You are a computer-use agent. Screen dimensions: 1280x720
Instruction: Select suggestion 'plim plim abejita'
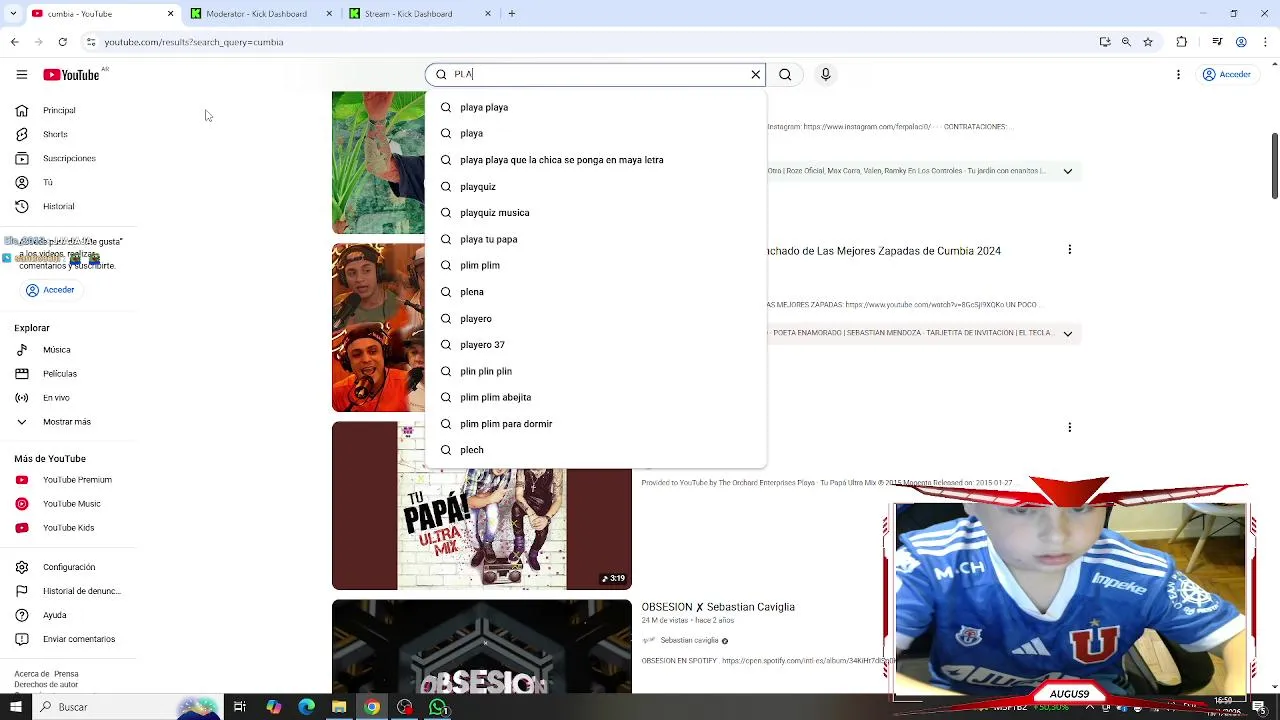[x=596, y=397]
